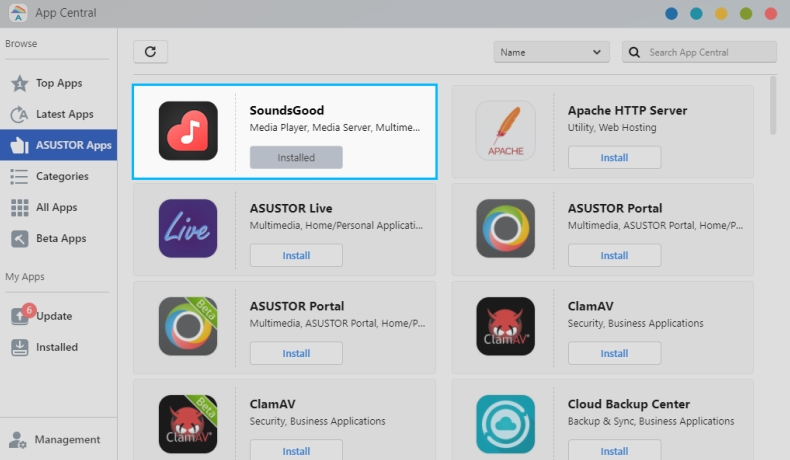Go to Beta Apps section
This screenshot has height=460, width=790.
(60, 238)
